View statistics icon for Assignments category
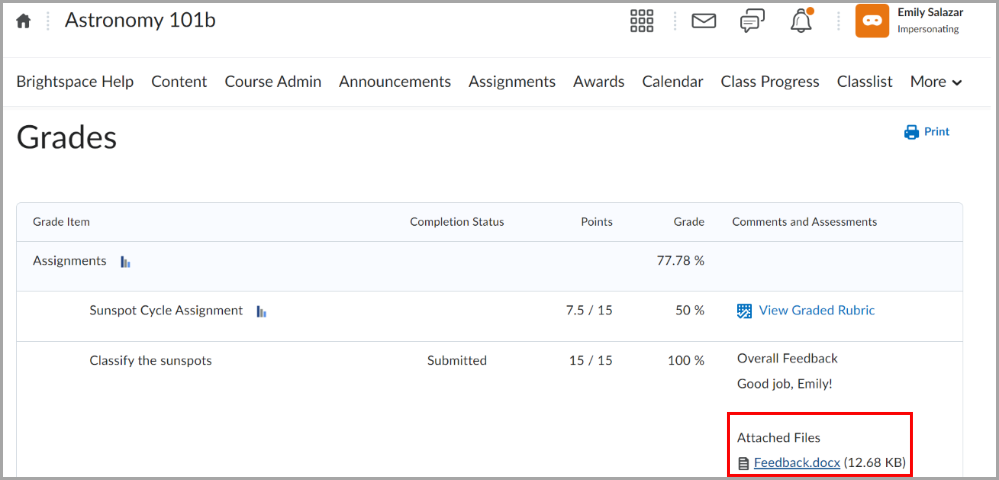The width and height of the screenshot is (999, 480). [126, 262]
